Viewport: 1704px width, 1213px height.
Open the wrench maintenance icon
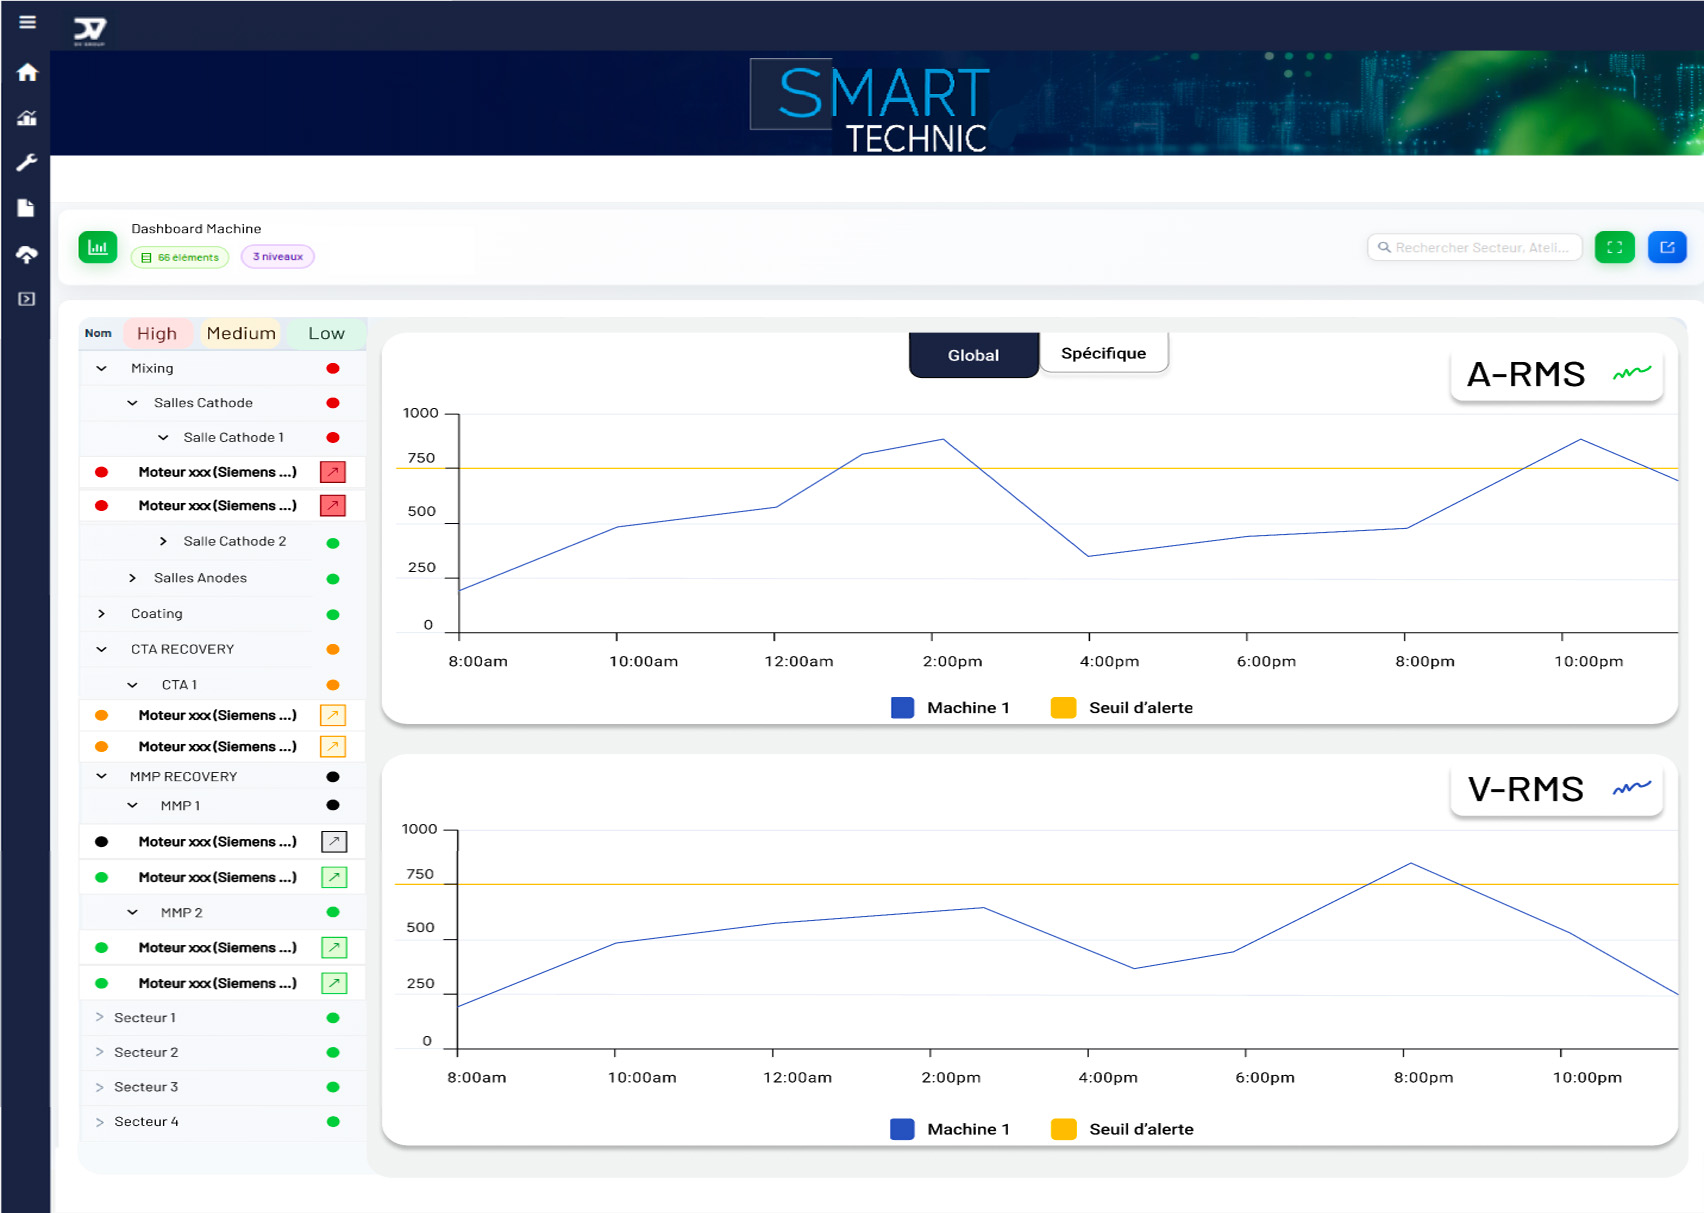(27, 162)
